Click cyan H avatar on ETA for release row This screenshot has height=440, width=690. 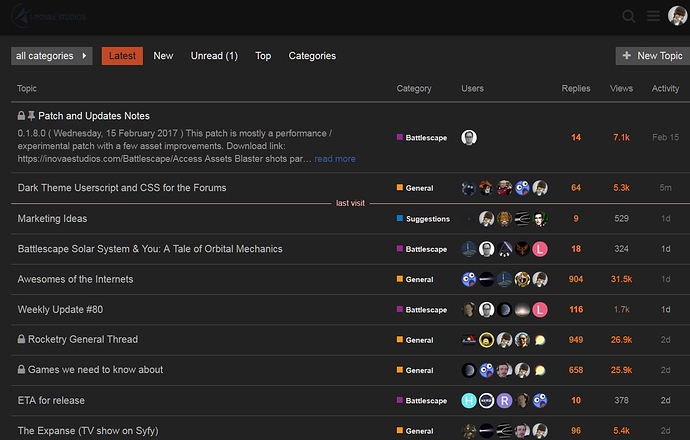tap(469, 400)
